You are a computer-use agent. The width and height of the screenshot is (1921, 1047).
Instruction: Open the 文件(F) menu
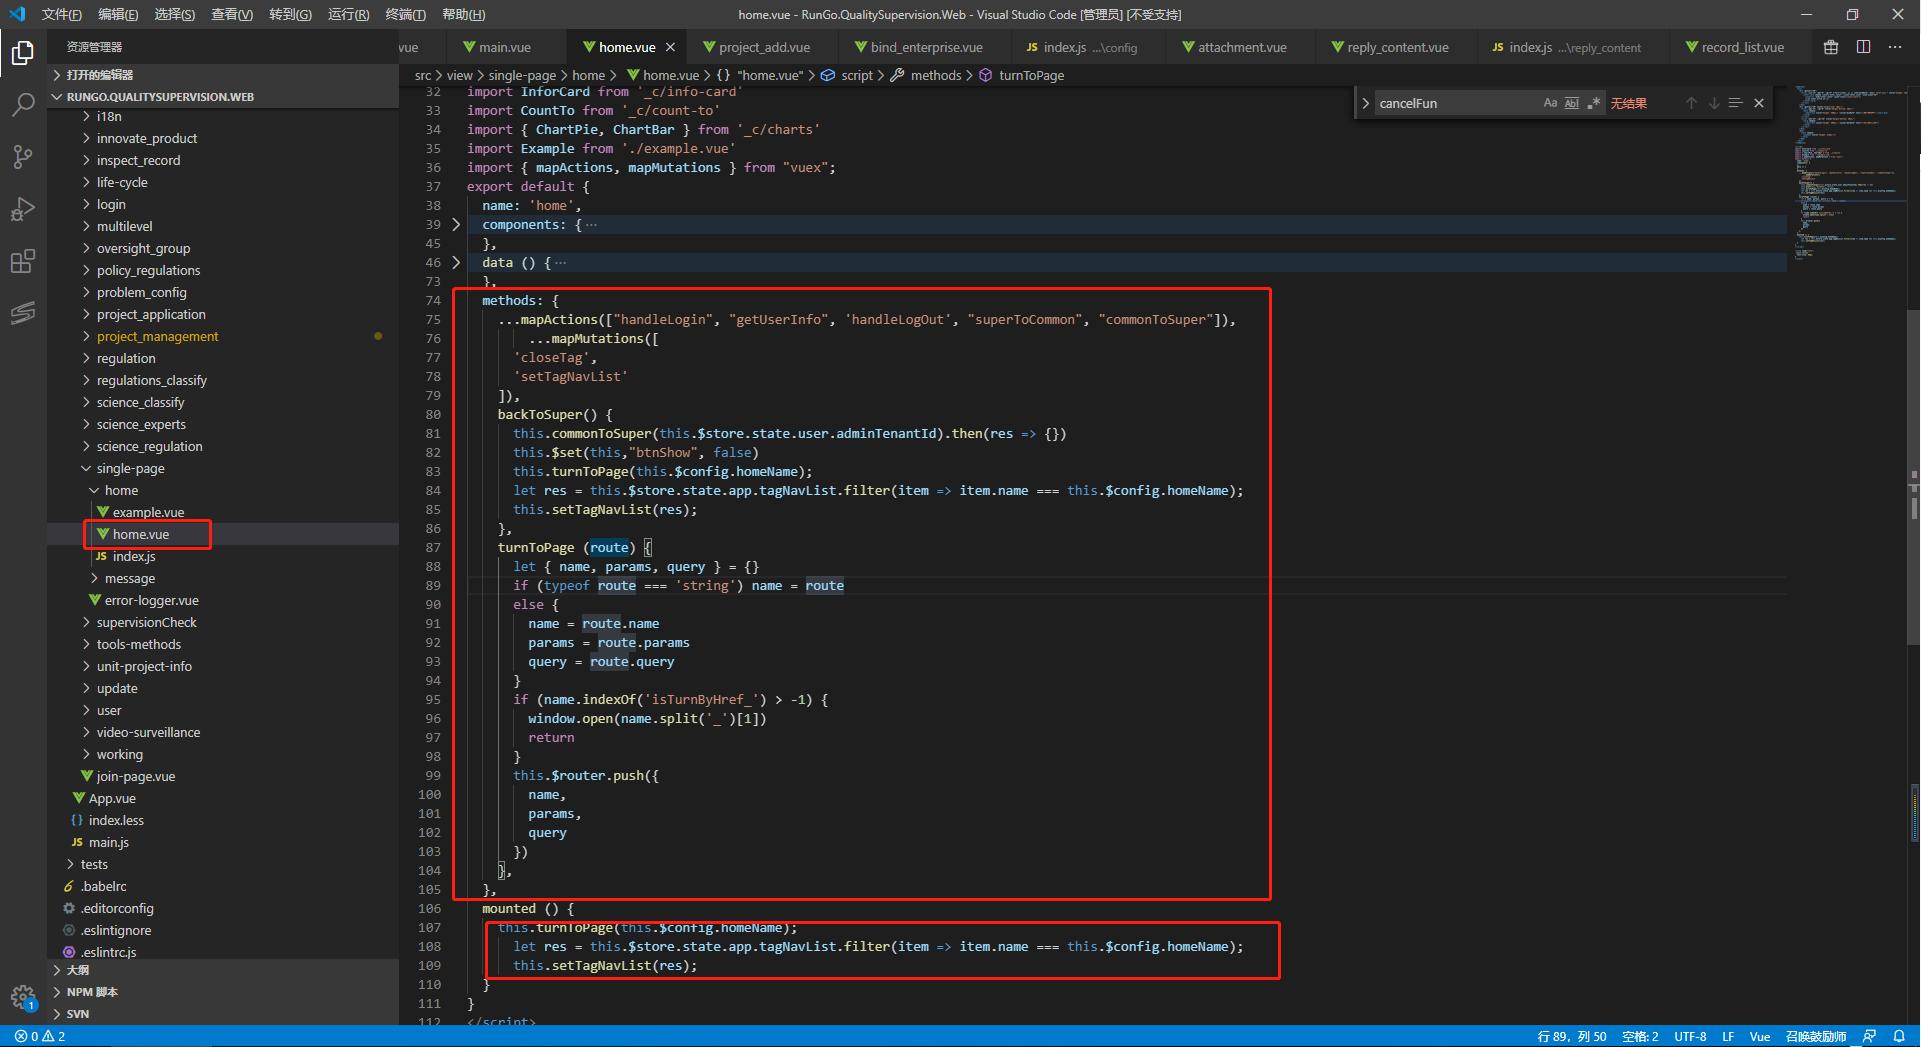[62, 14]
